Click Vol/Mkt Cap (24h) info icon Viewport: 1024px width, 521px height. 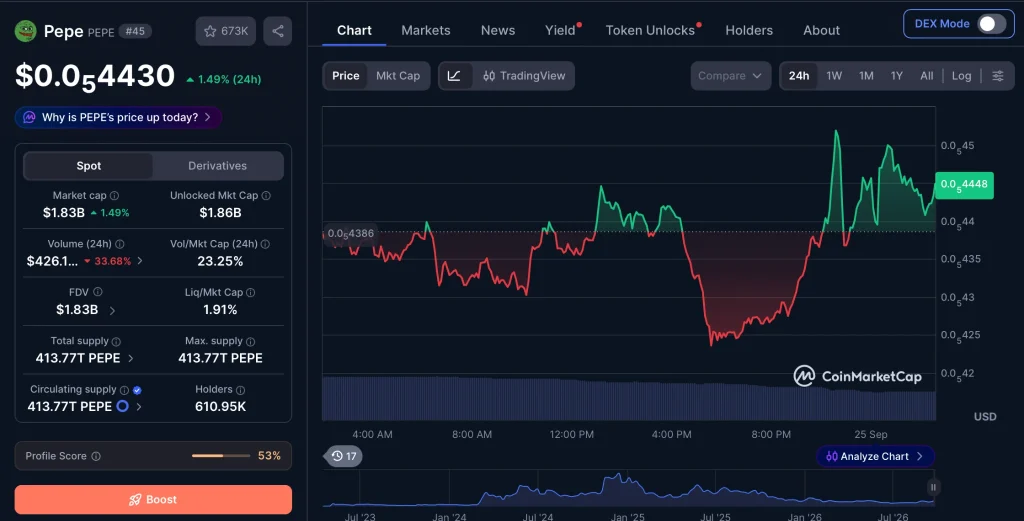coord(265,244)
